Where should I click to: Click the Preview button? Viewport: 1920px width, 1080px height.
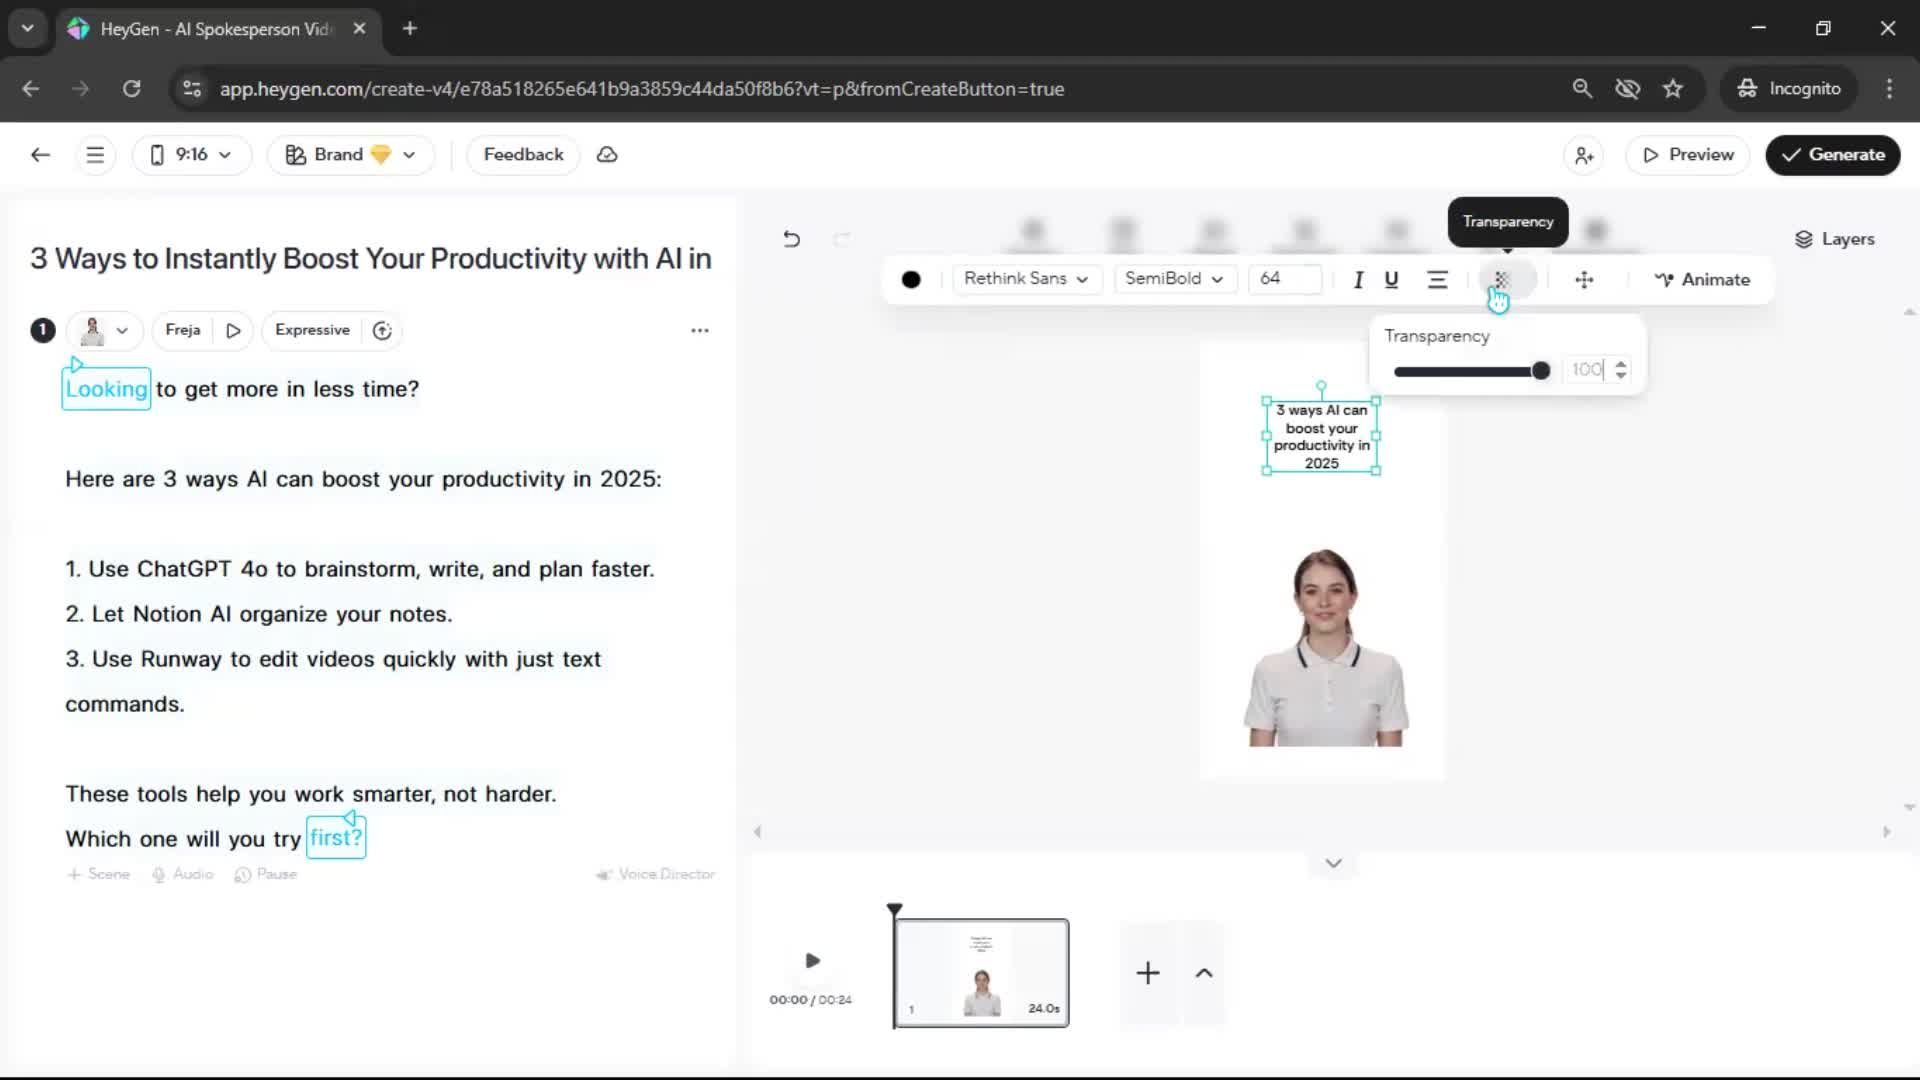1688,155
